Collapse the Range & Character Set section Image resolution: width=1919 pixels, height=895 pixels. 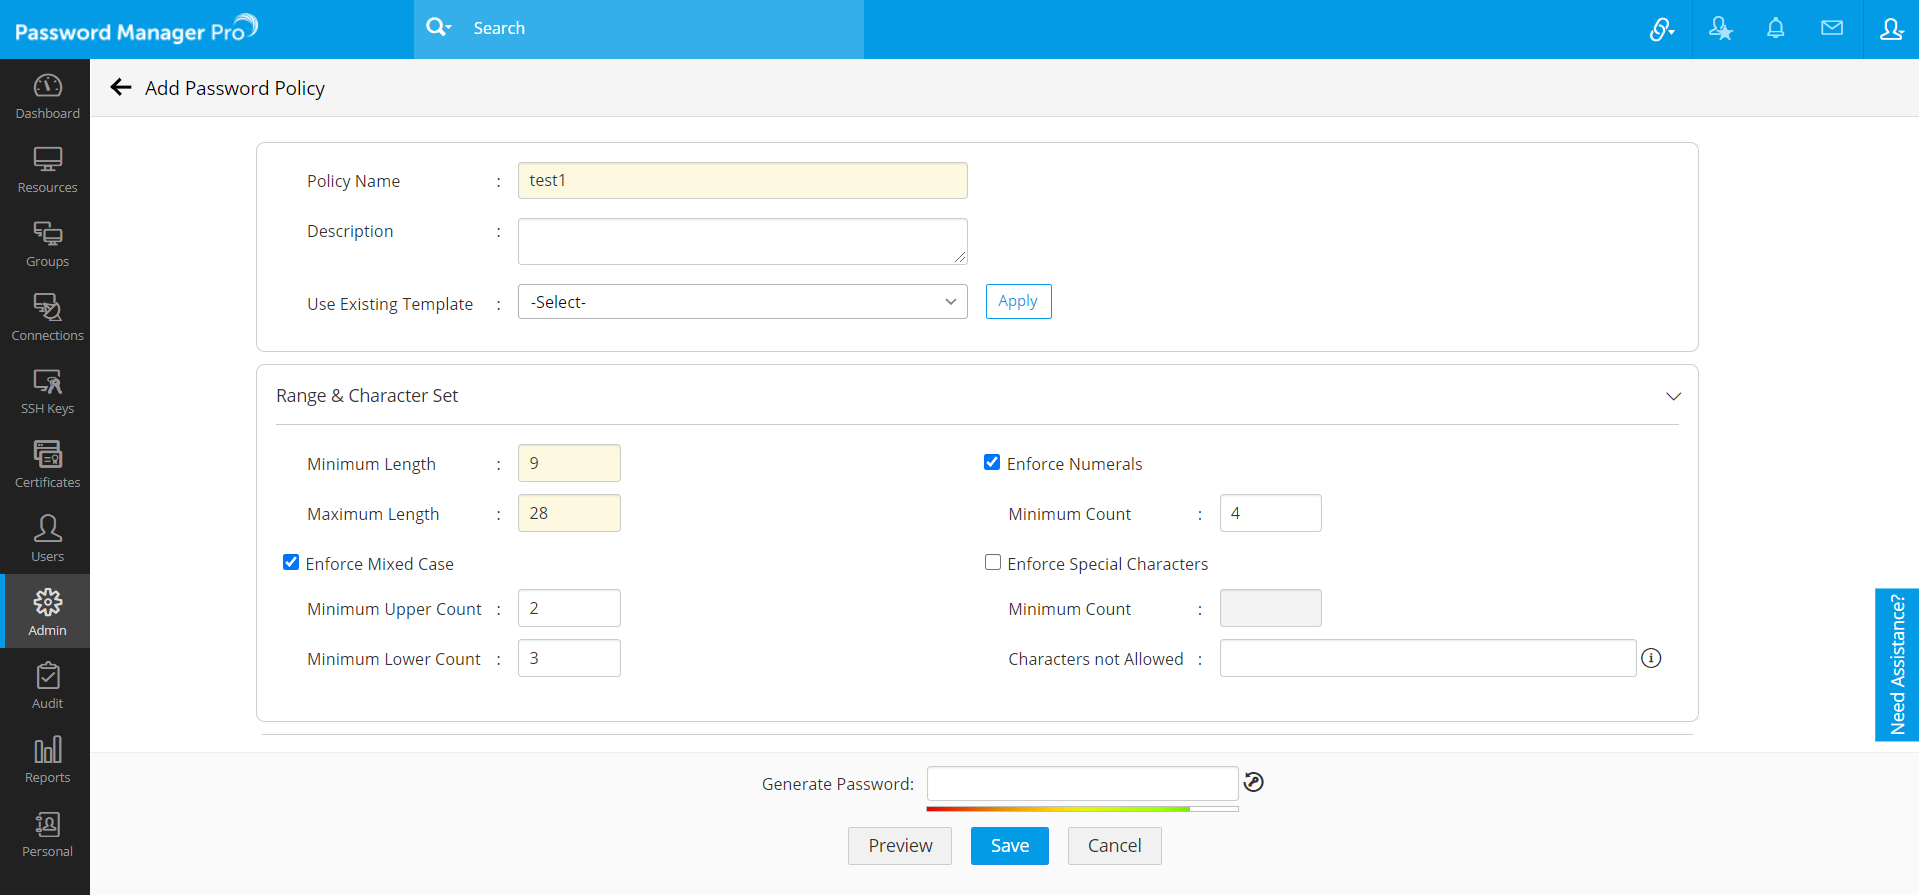click(x=1673, y=396)
